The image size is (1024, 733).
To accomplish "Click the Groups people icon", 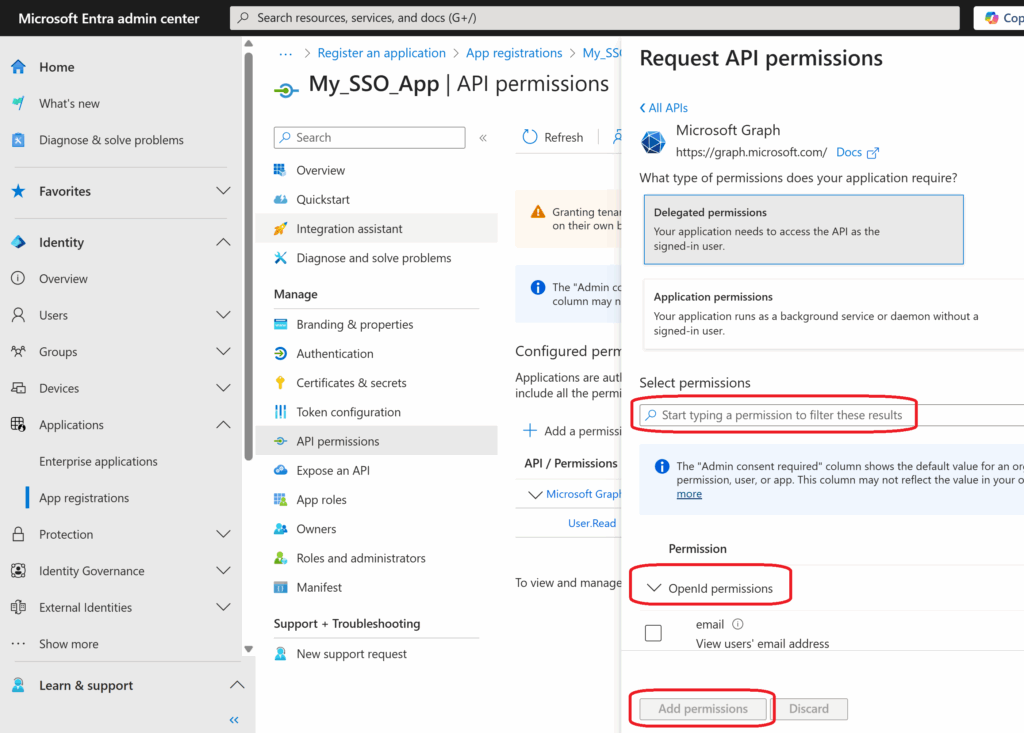I will pyautogui.click(x=18, y=351).
